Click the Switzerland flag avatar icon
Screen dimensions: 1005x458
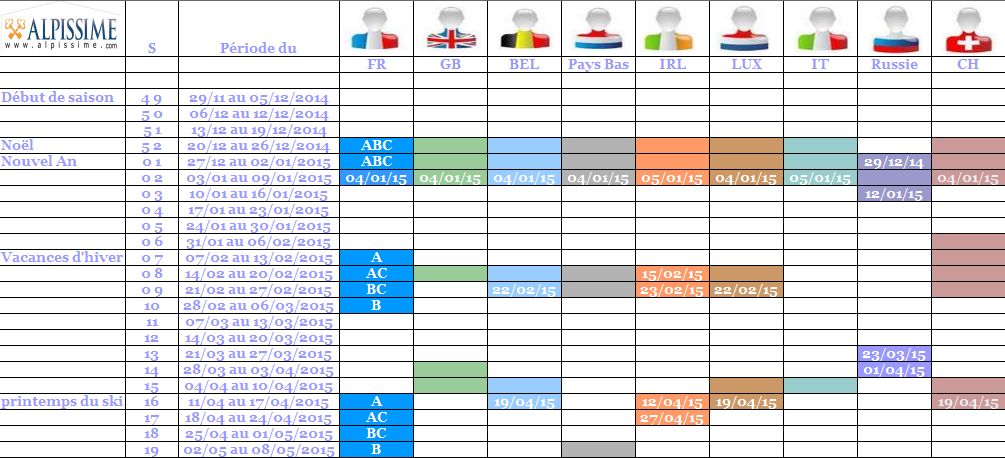click(968, 30)
